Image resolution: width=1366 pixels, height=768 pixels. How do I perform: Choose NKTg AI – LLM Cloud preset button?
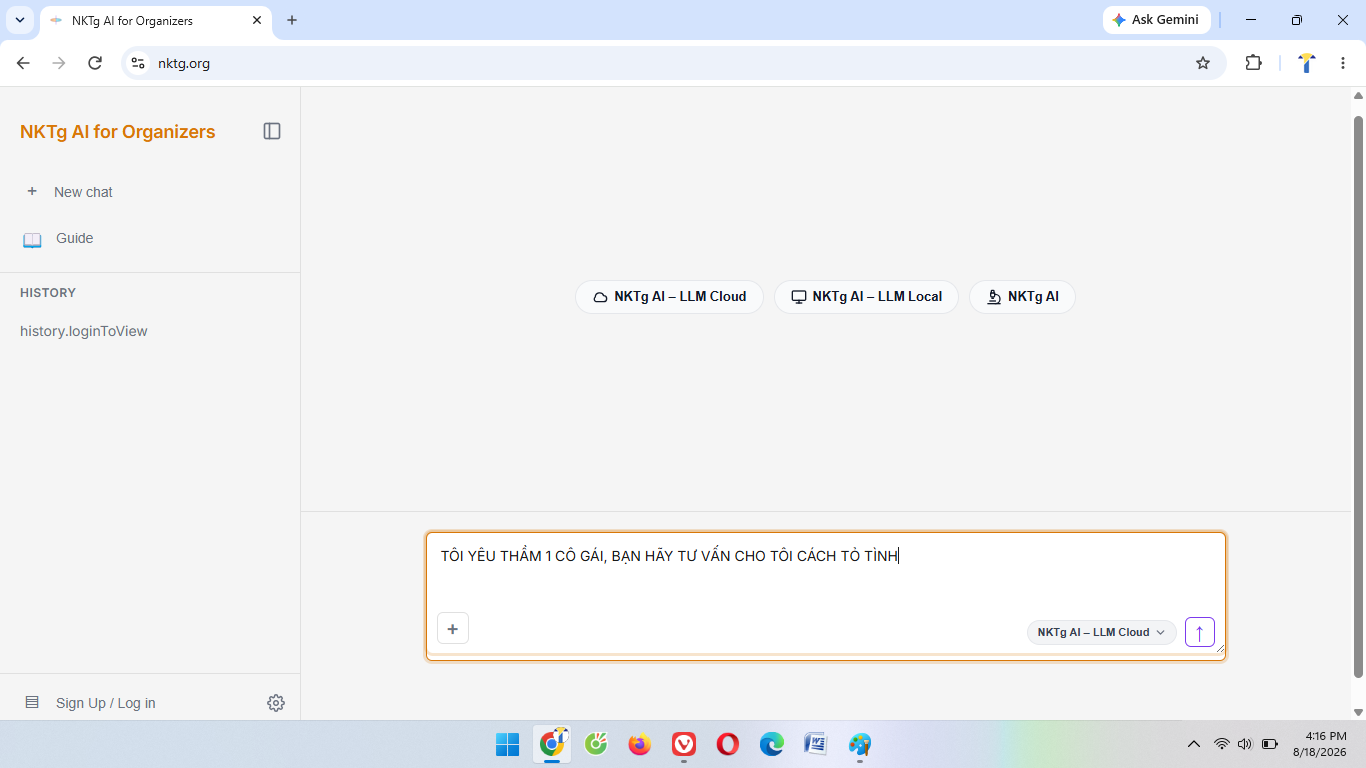tap(669, 297)
